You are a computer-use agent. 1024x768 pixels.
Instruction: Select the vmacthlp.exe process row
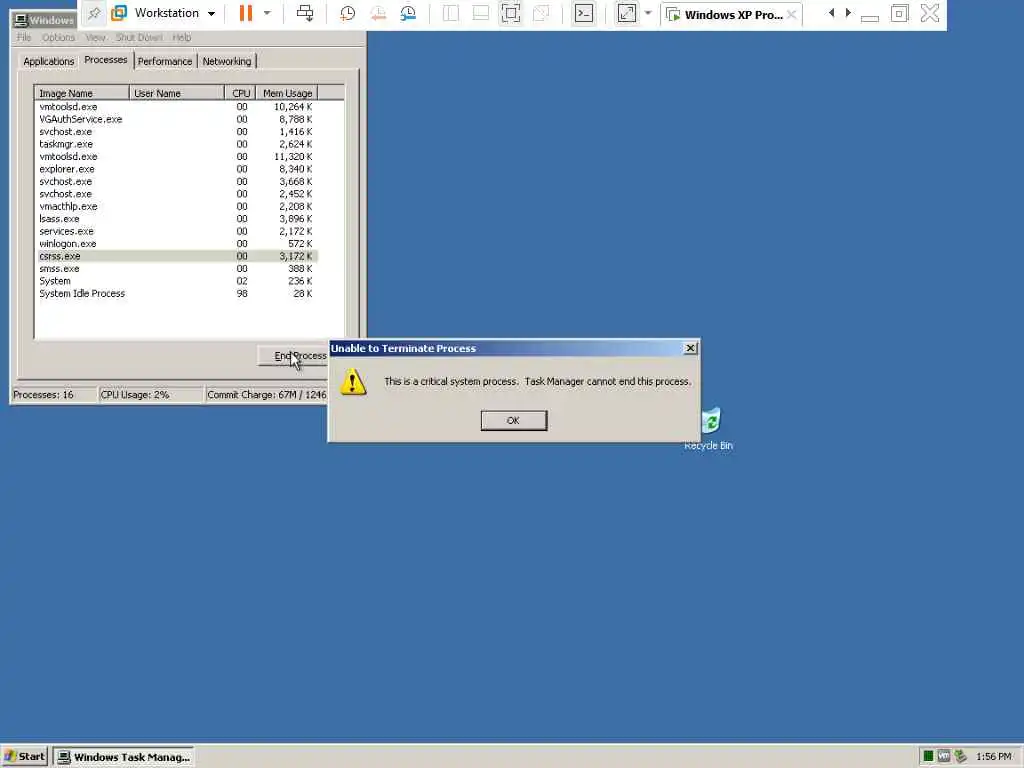pyautogui.click(x=176, y=206)
